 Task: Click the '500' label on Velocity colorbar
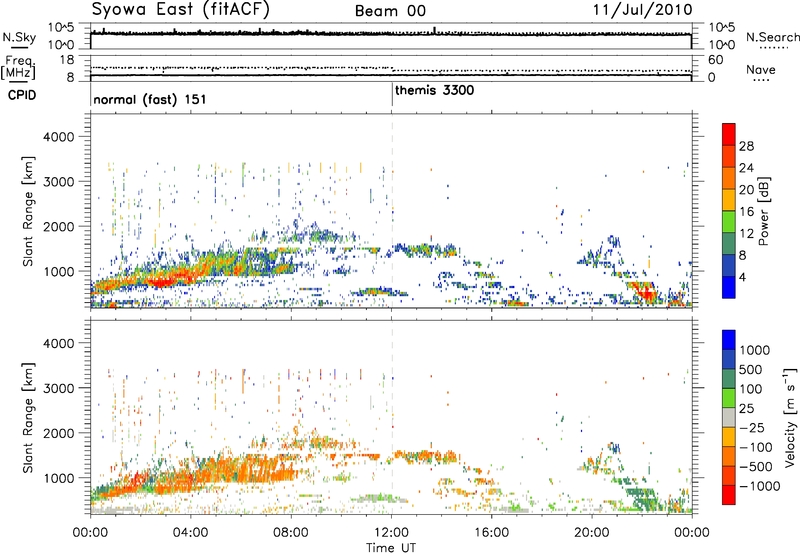753,370
